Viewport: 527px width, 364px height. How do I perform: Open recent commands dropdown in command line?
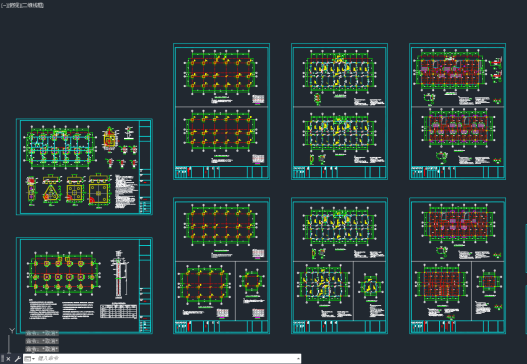point(30,359)
